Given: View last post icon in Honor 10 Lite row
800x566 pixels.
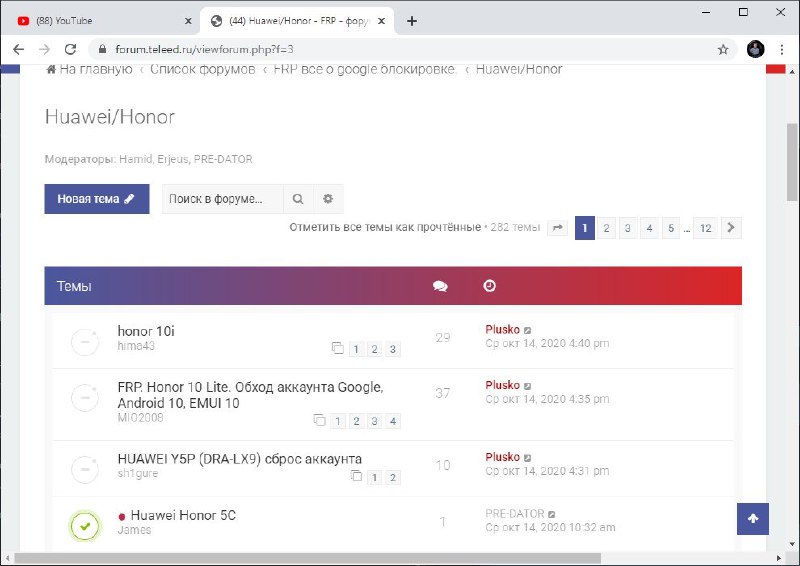Looking at the screenshot, I should [528, 386].
